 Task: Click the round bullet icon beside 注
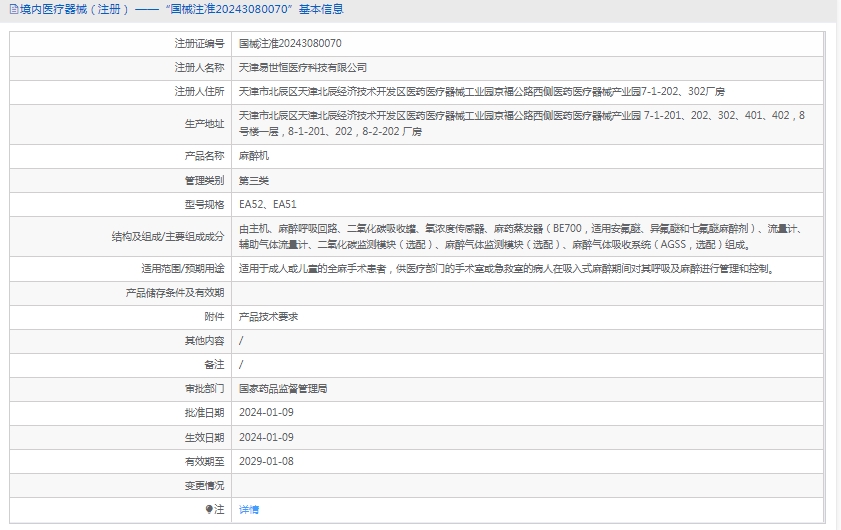[x=209, y=509]
